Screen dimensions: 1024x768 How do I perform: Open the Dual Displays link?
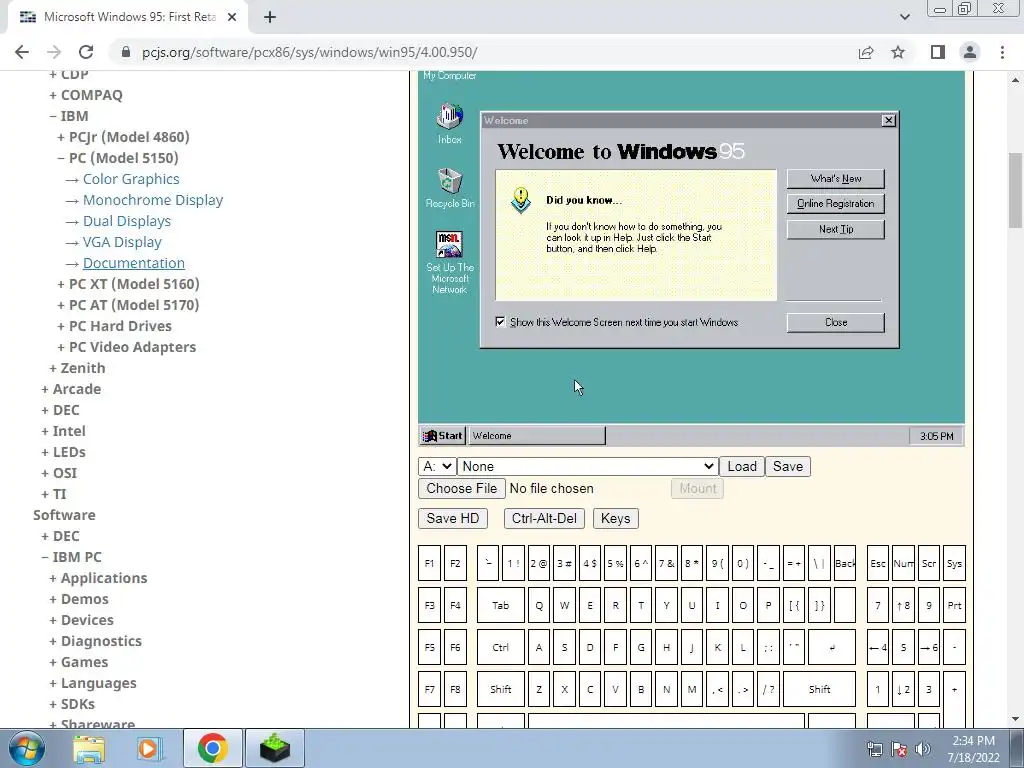click(x=127, y=221)
